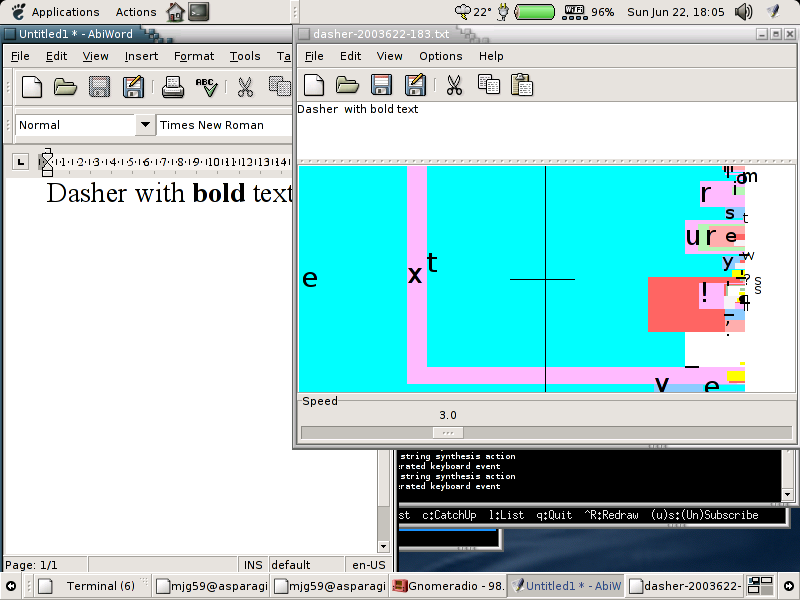The image size is (800, 600).
Task: Click Dasher's Open file folder icon
Action: (x=348, y=85)
